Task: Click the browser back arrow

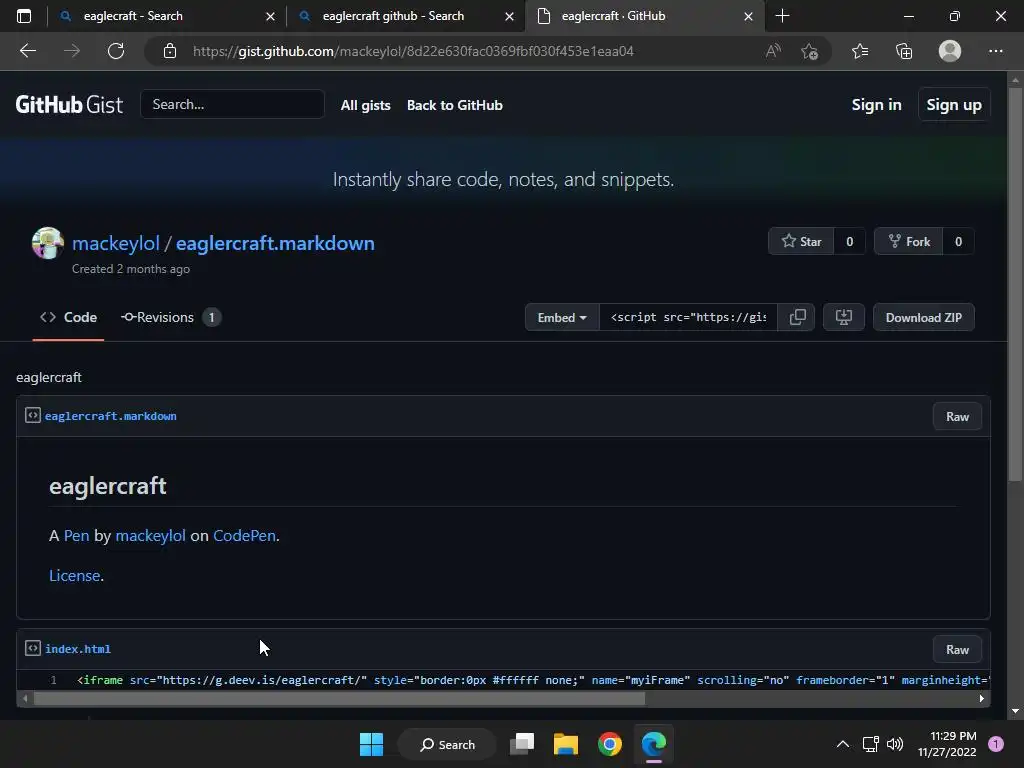Action: tap(27, 51)
